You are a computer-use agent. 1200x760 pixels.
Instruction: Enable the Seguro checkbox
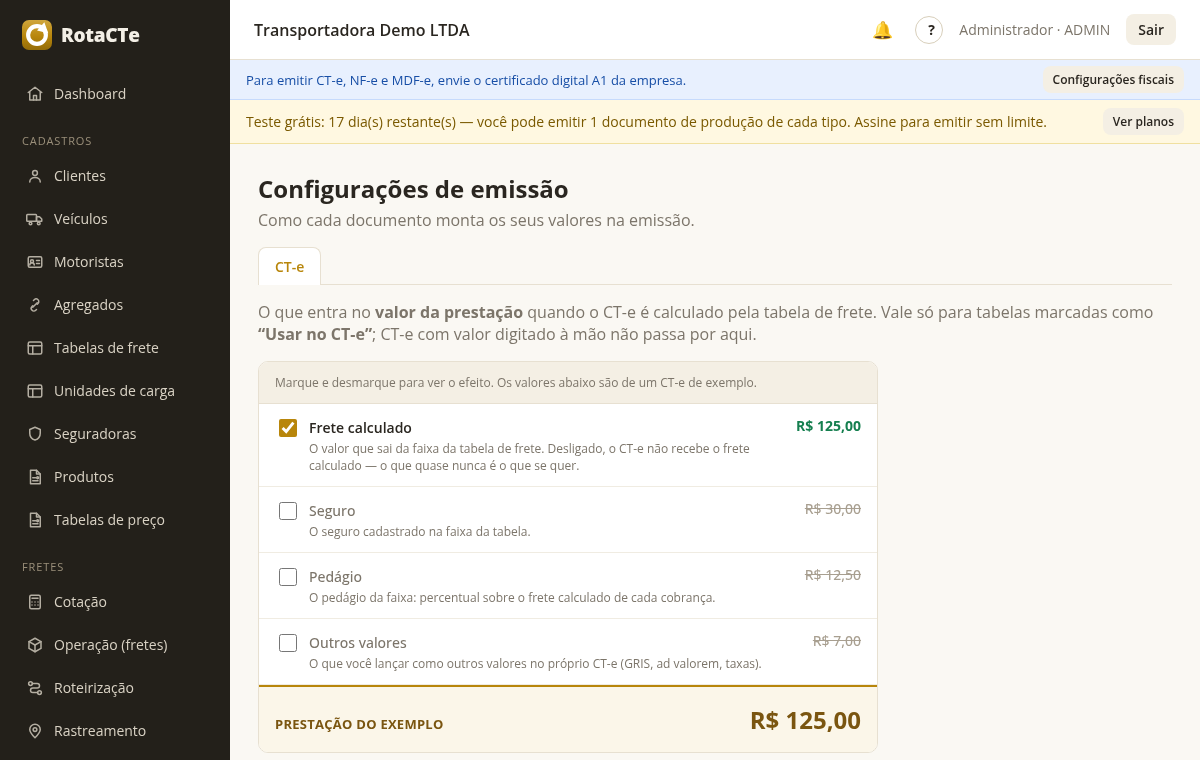(288, 511)
